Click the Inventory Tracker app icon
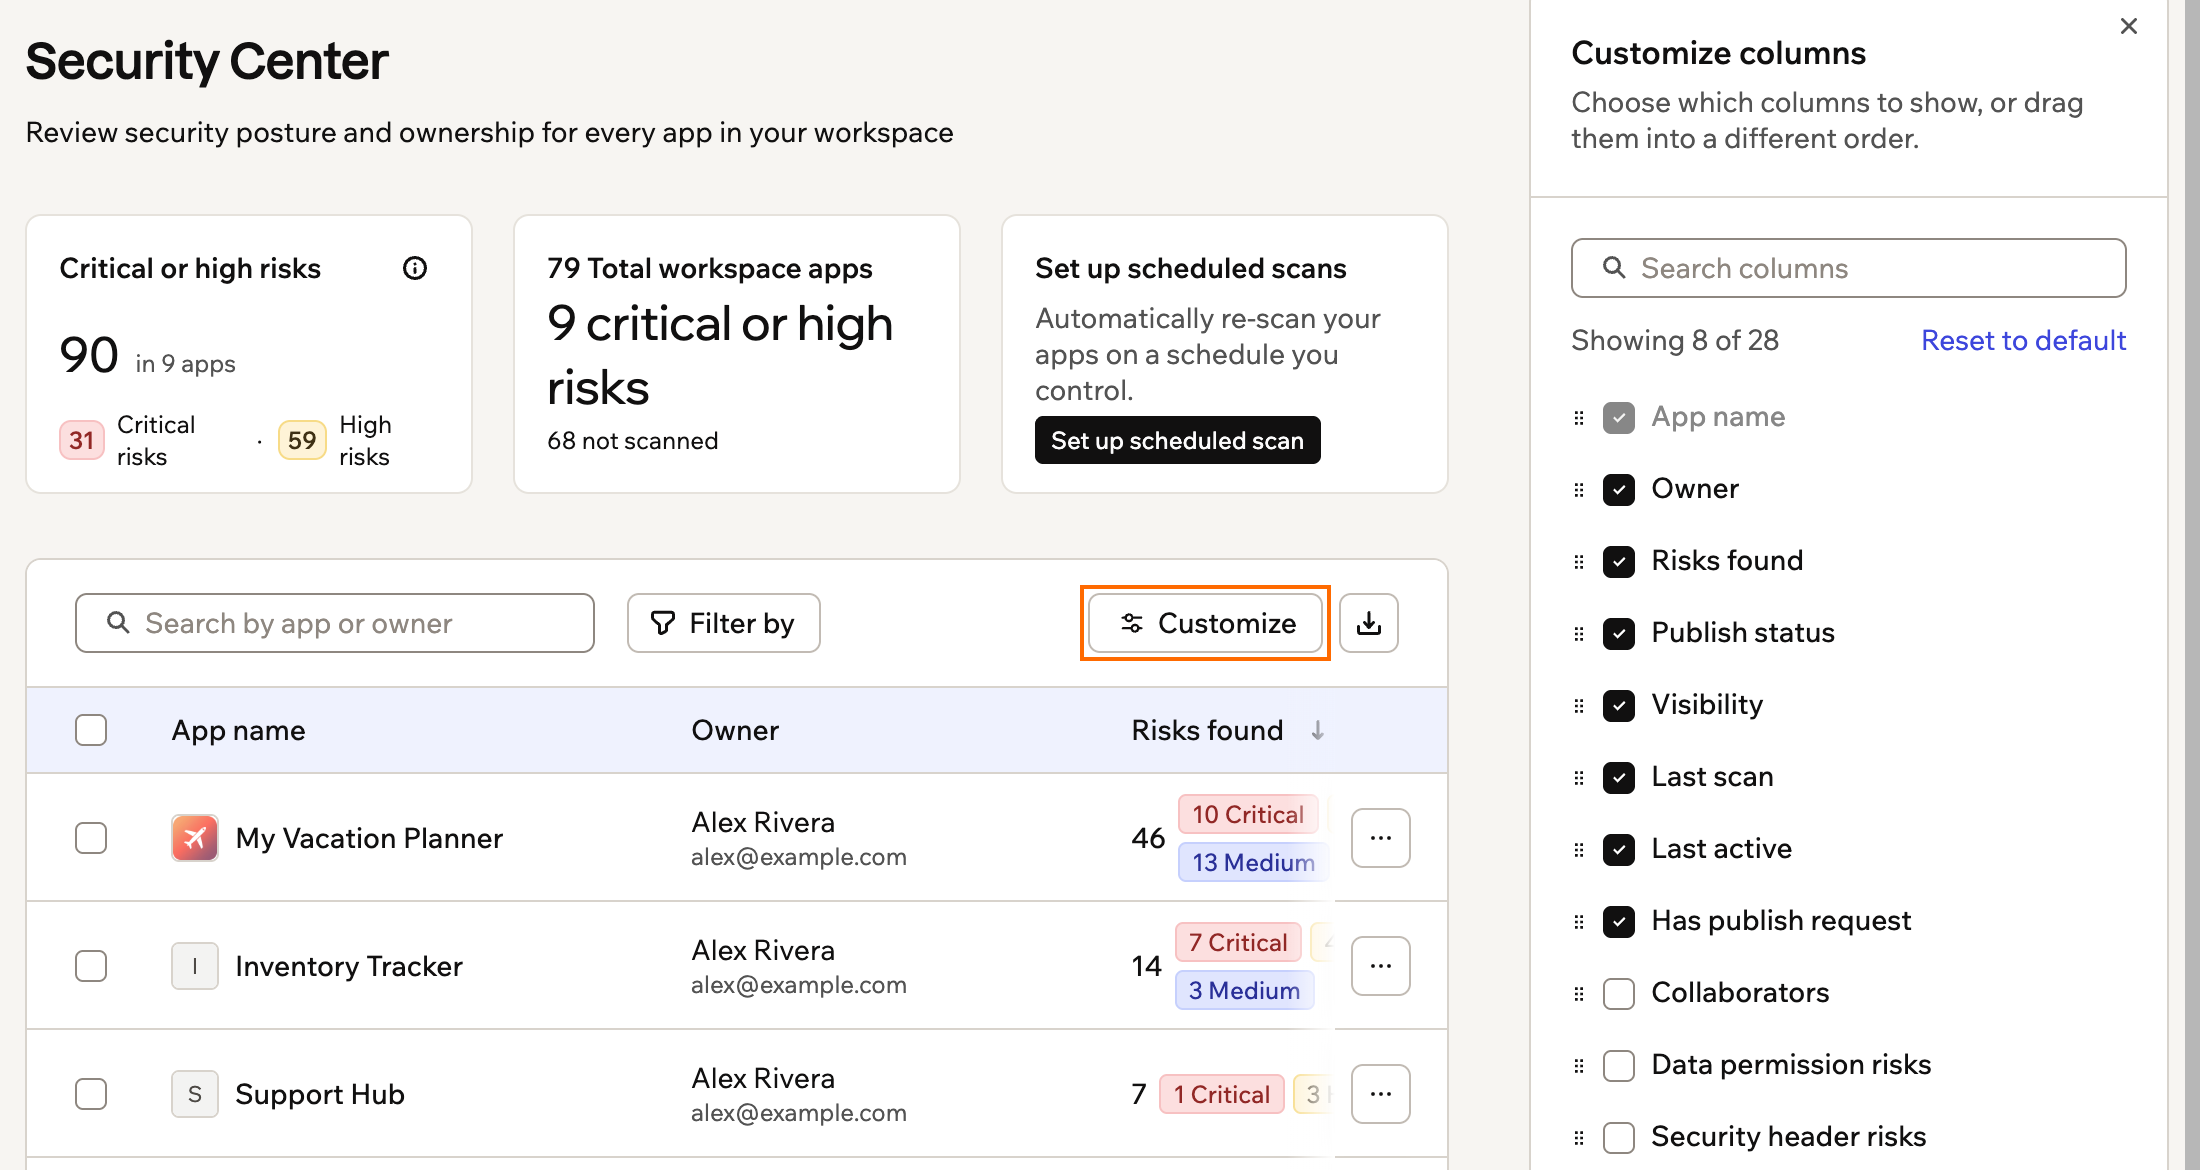The width and height of the screenshot is (2200, 1170). (195, 966)
